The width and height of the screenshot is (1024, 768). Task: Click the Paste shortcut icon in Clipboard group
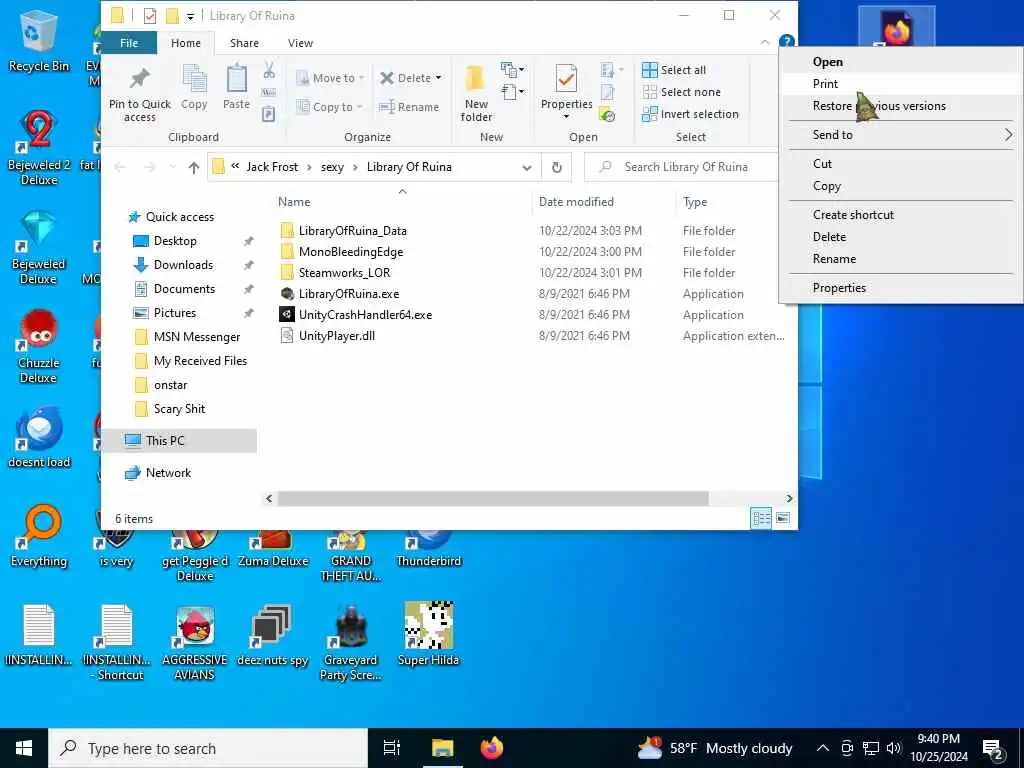pyautogui.click(x=268, y=115)
